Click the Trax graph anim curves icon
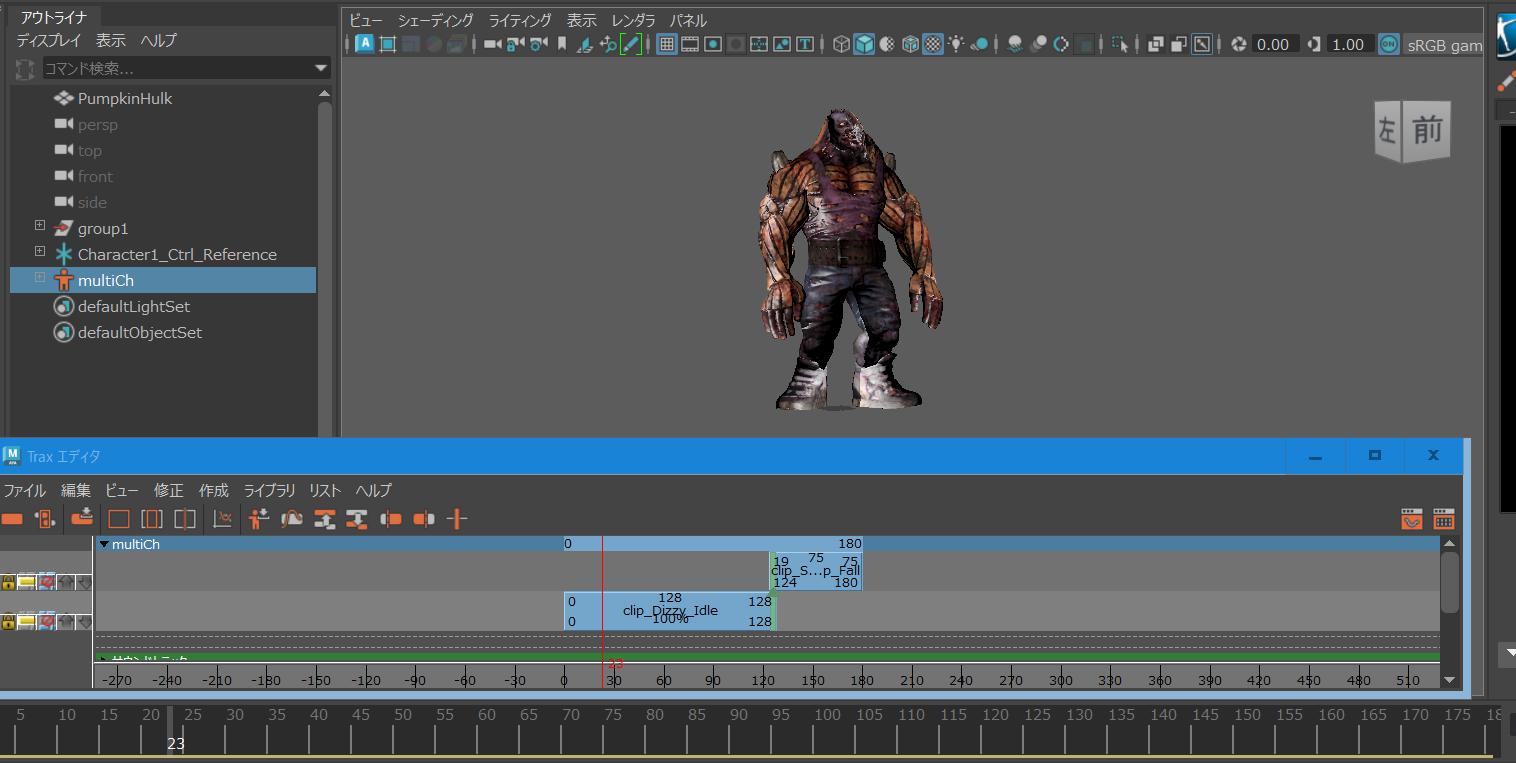1516x763 pixels. (x=223, y=518)
